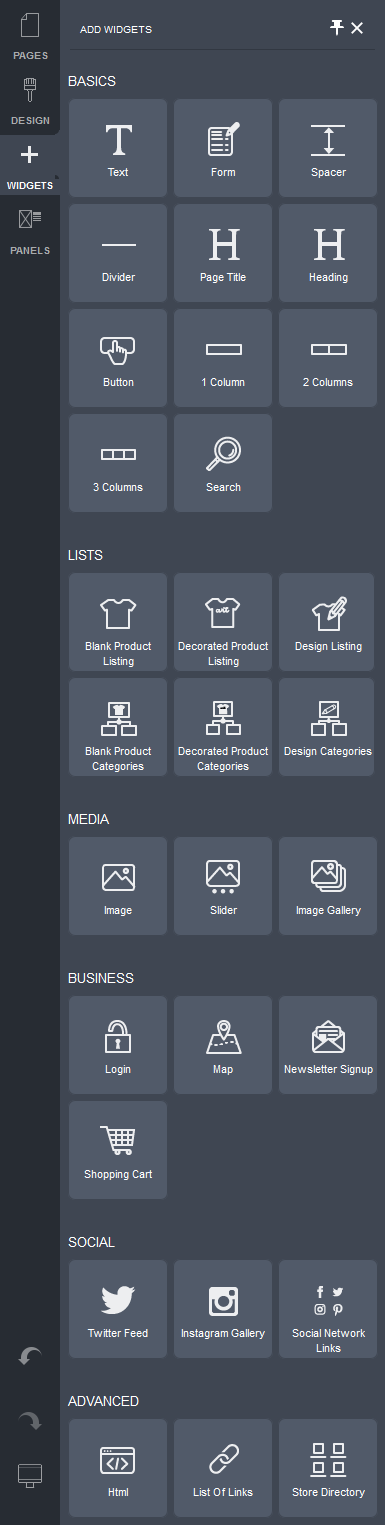Close the Add Widgets panel

coord(357,28)
